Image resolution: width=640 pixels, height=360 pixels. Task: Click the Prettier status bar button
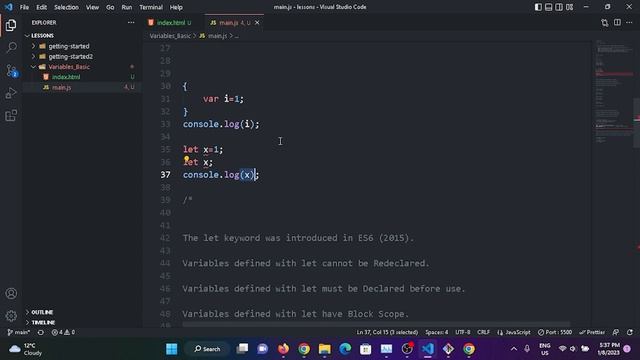coord(592,332)
